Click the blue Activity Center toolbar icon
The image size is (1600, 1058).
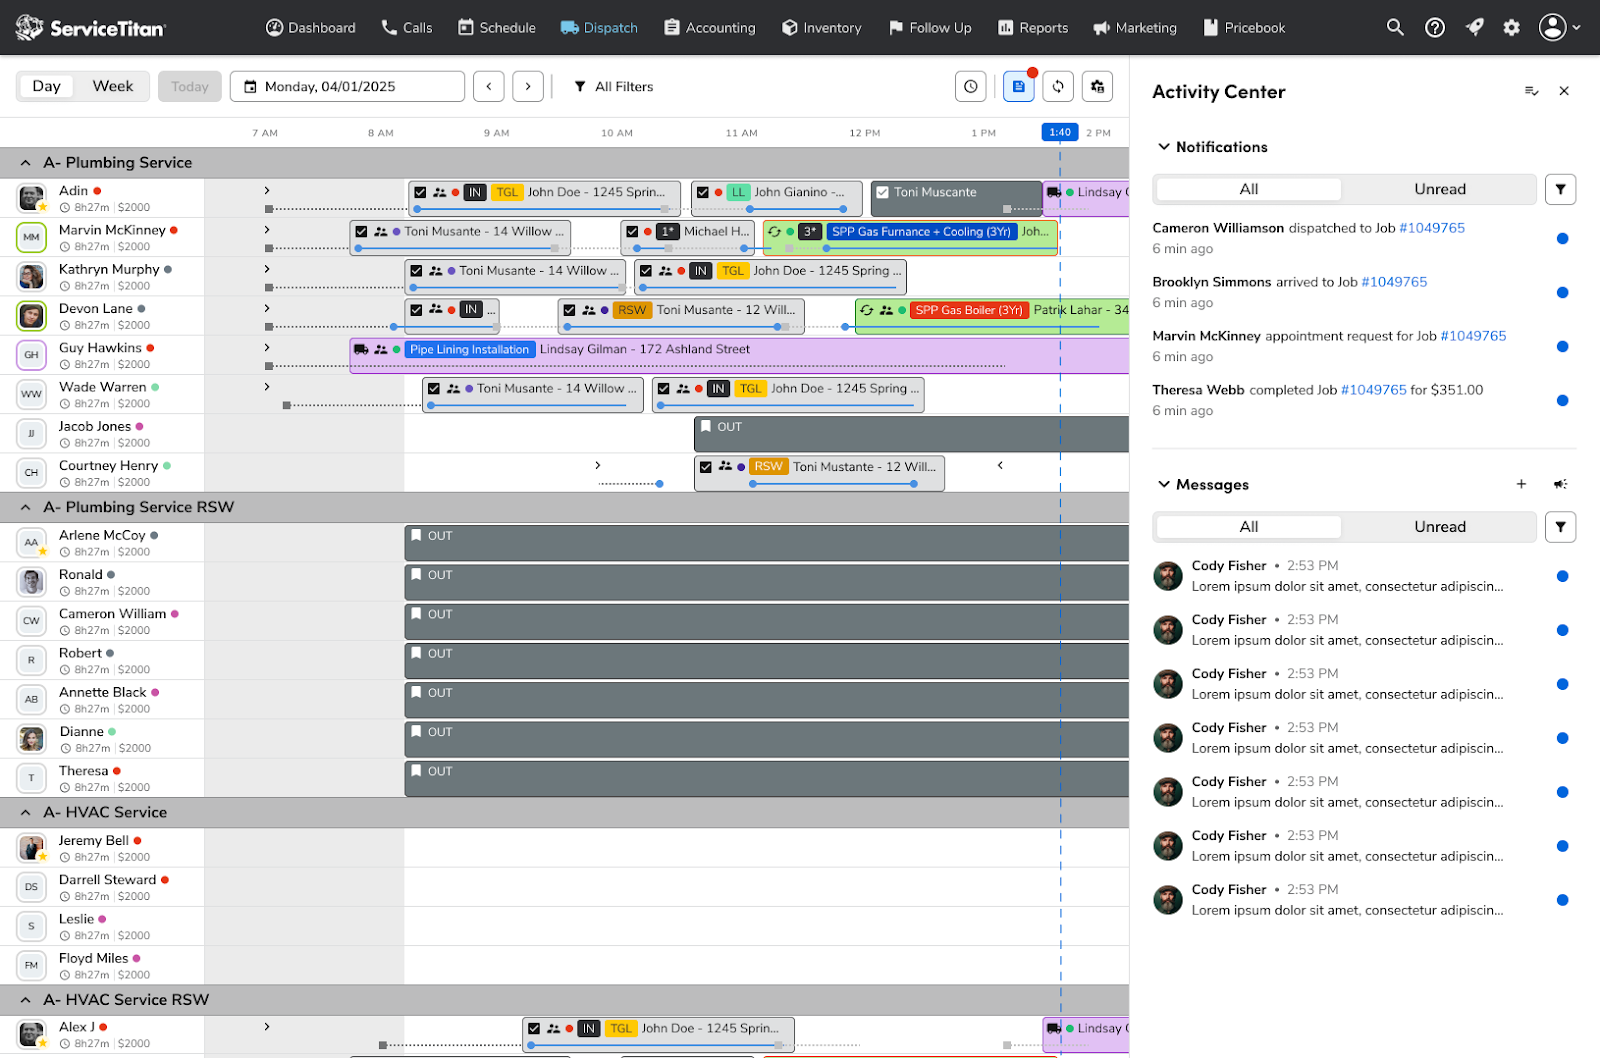[1018, 87]
